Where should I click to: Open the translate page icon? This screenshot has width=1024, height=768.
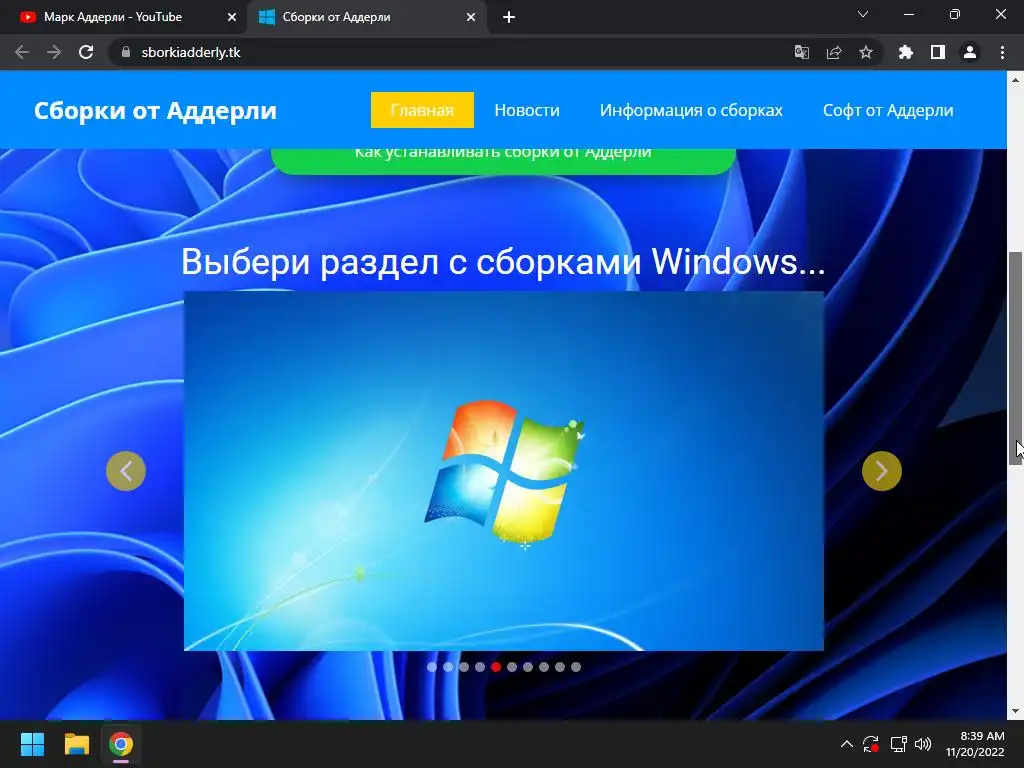coord(801,52)
